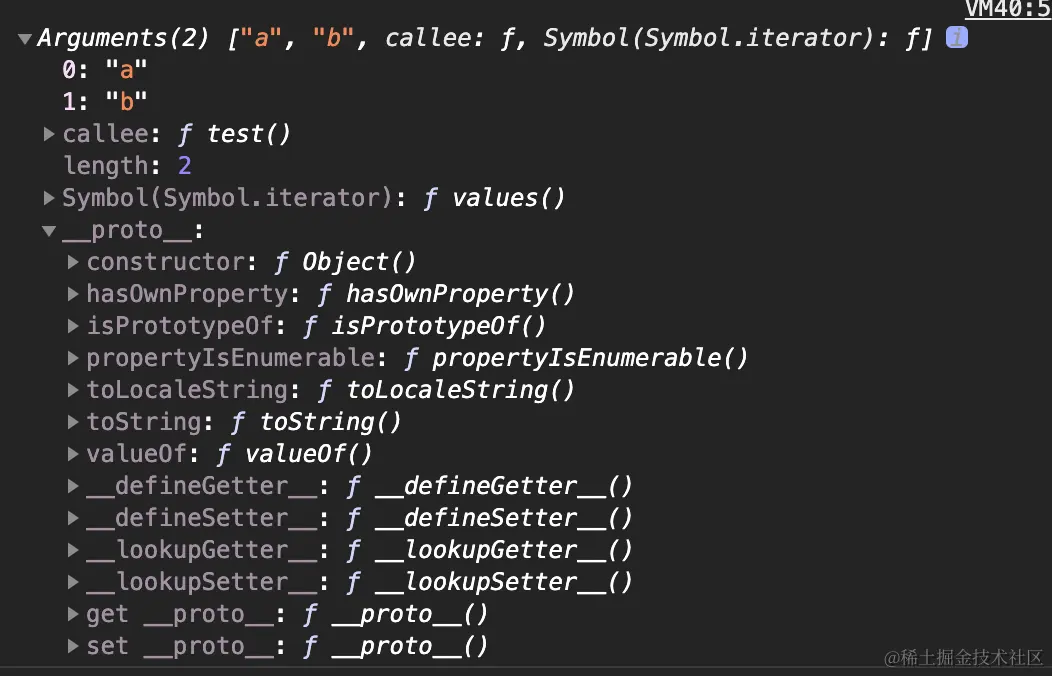The width and height of the screenshot is (1052, 676).
Task: Click the f test() function value
Action: click(x=234, y=134)
